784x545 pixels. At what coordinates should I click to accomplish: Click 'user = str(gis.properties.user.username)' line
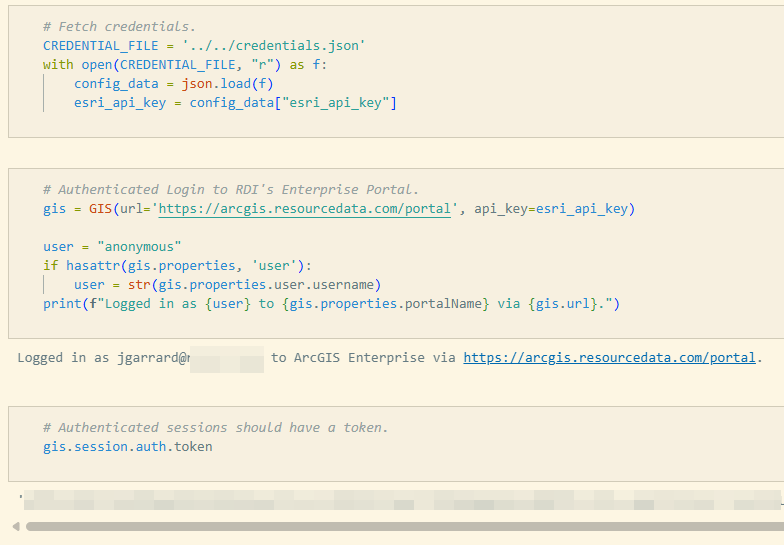(228, 285)
